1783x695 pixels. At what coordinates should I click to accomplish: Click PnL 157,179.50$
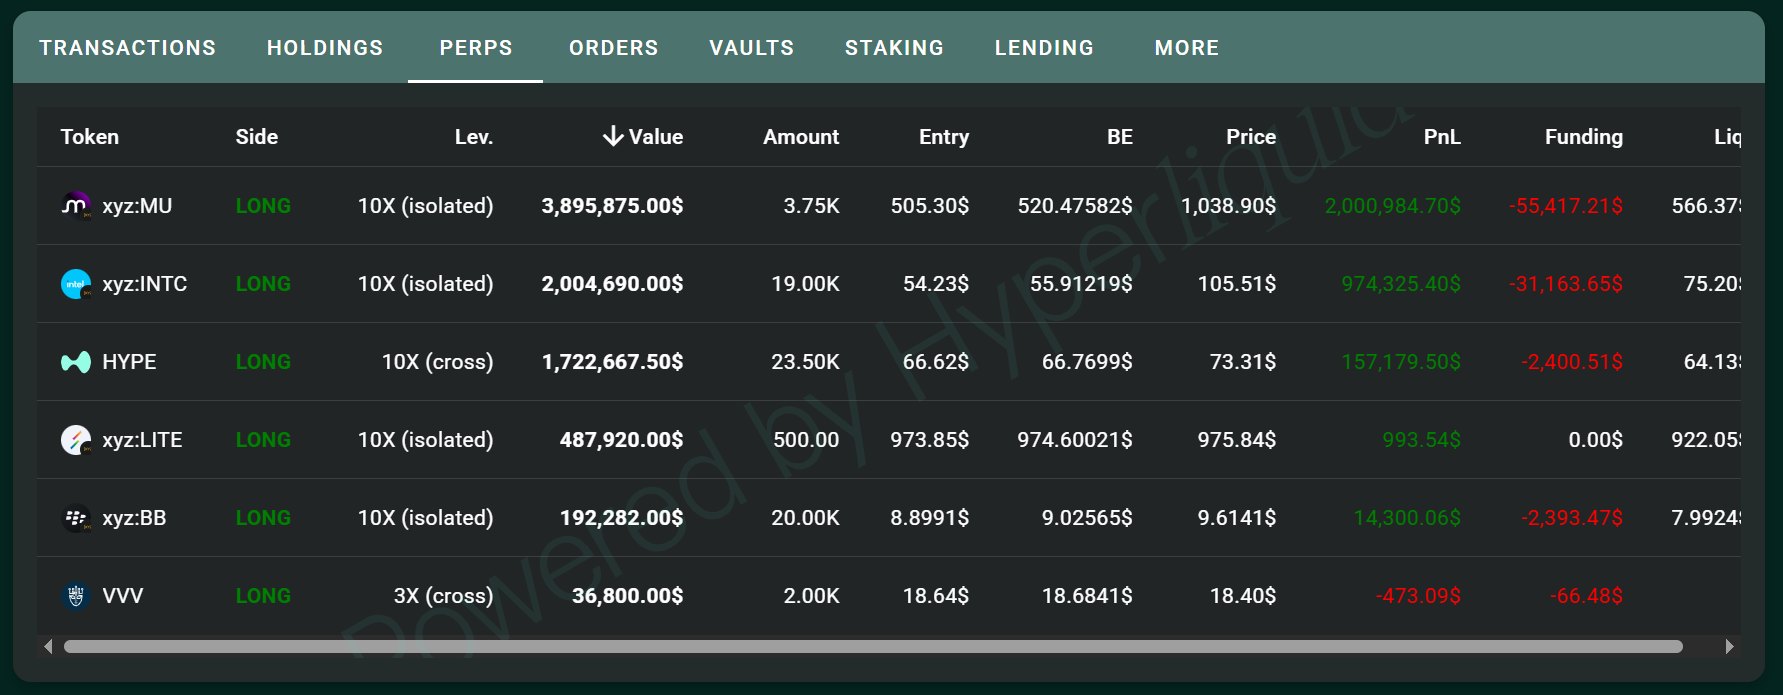1401,362
